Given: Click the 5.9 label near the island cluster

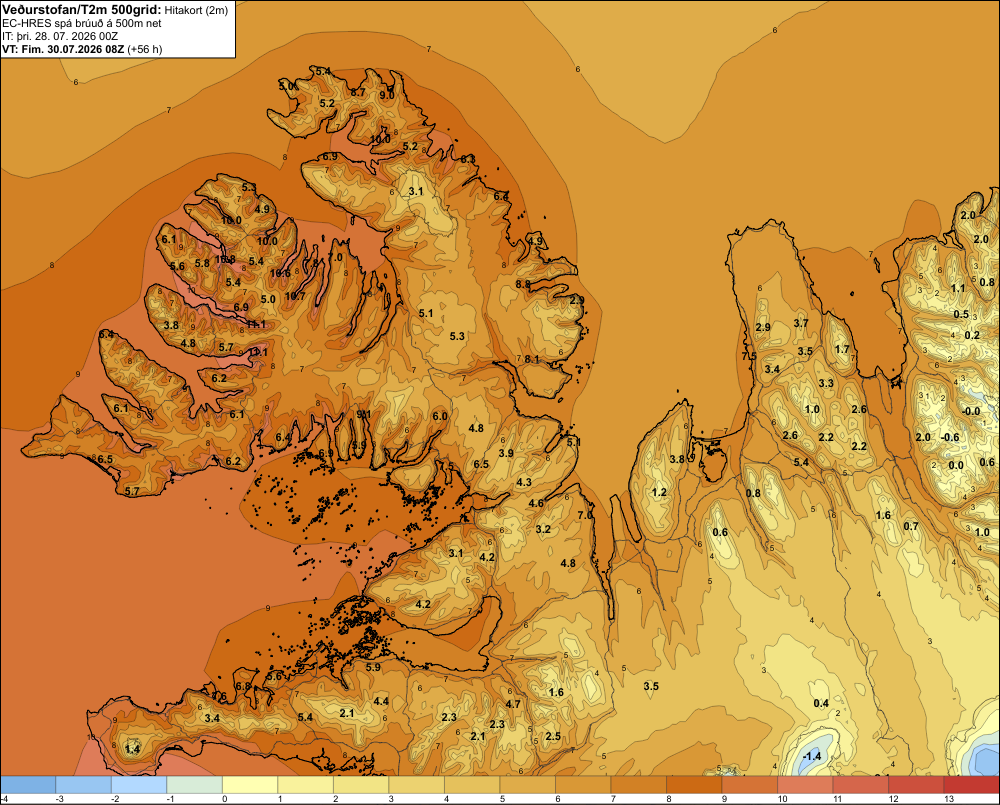Looking at the screenshot, I should click(373, 667).
